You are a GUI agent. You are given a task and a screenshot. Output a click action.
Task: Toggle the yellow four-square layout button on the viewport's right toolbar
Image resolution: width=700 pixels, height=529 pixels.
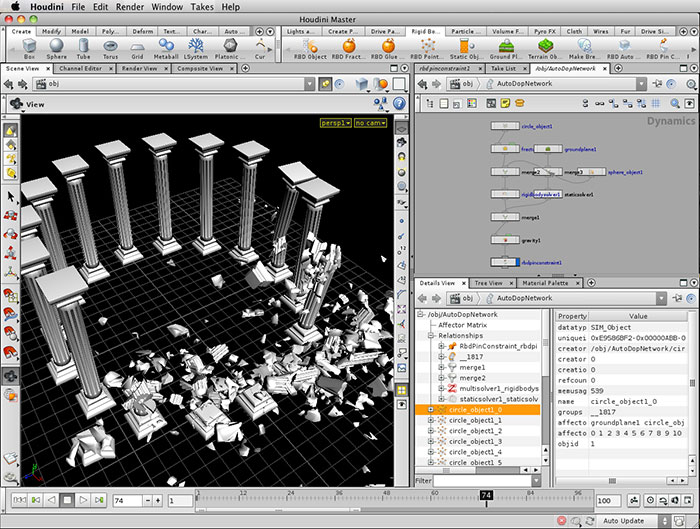[402, 390]
